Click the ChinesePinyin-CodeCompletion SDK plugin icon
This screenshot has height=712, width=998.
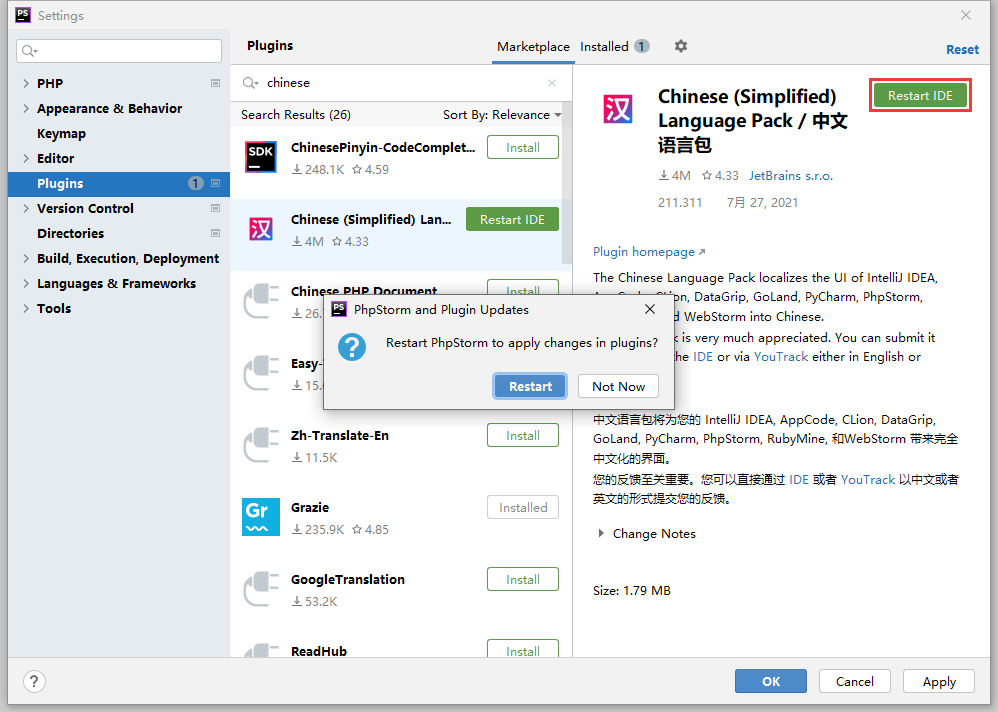click(x=261, y=157)
